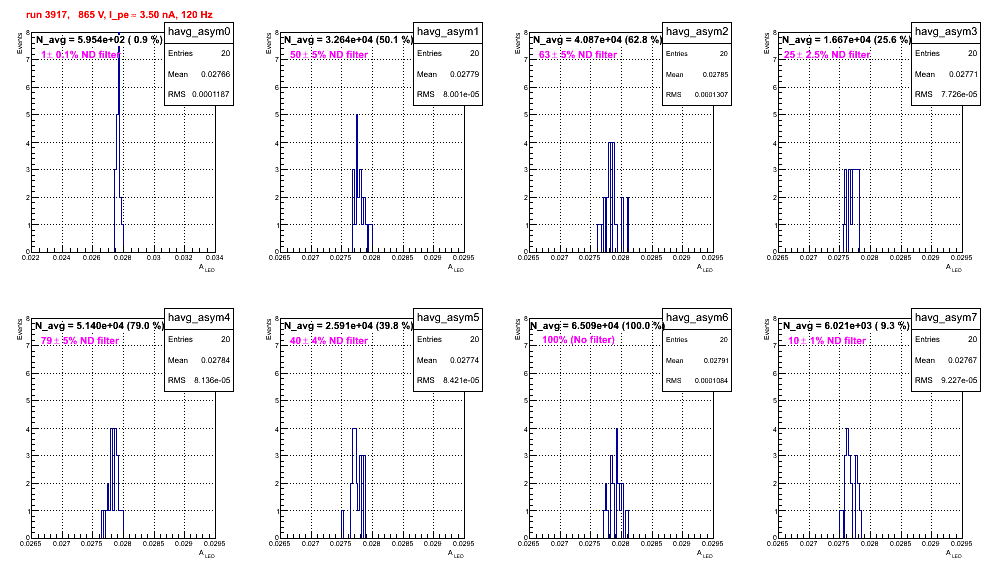Click Mean 0.02774 in havg_asym5 stats
Screen dimensions: 996x572
pos(448,360)
